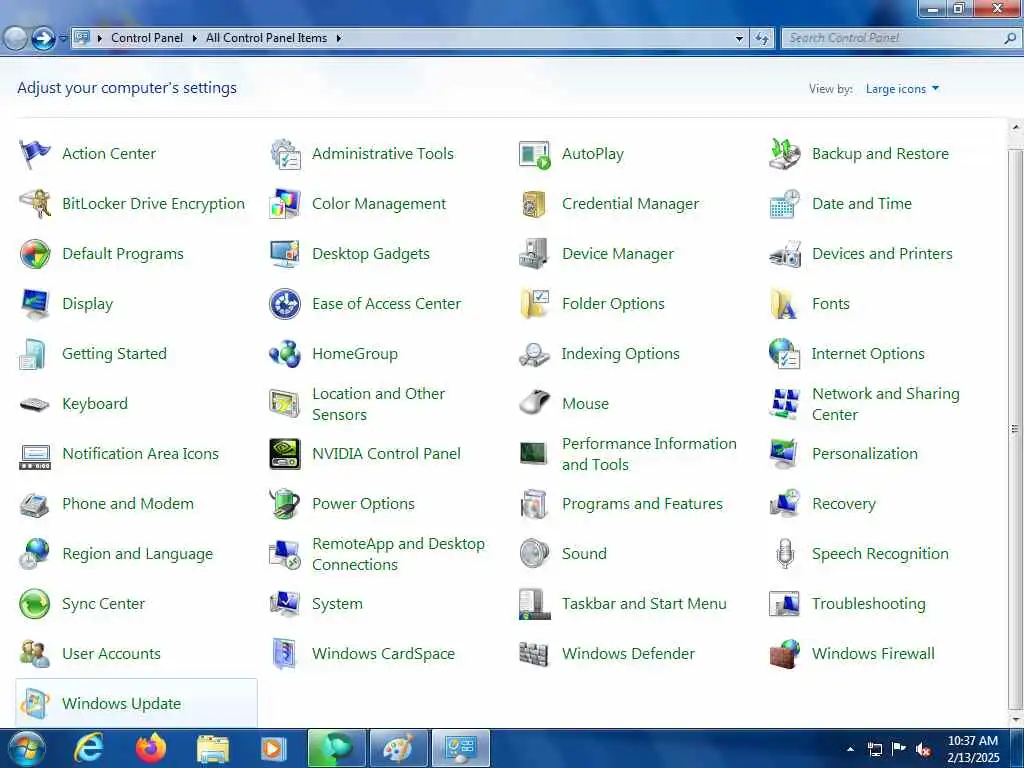Open the Speech Recognition microphone icon
This screenshot has height=768, width=1024.
click(x=784, y=554)
